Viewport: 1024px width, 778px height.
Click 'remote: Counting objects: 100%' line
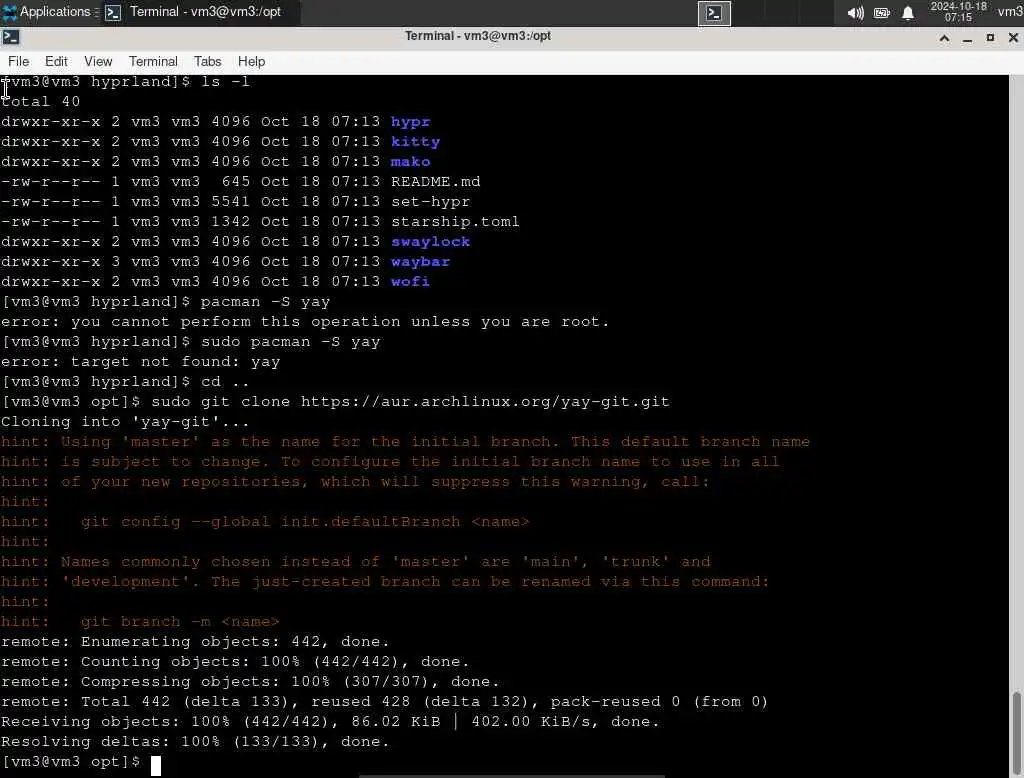point(235,662)
